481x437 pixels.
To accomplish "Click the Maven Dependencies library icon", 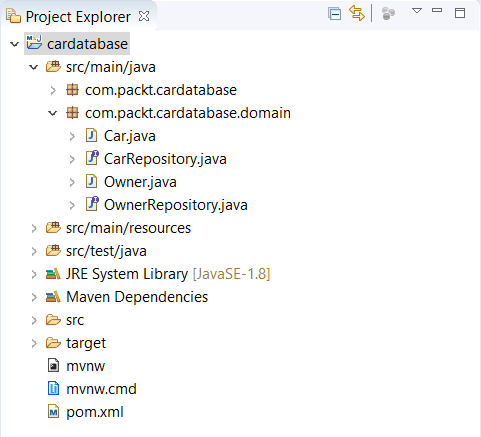I will coord(53,297).
